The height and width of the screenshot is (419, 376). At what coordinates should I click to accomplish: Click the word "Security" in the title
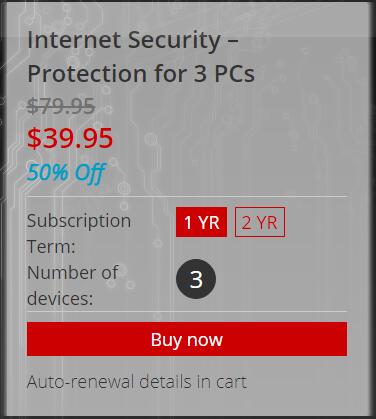click(x=174, y=41)
